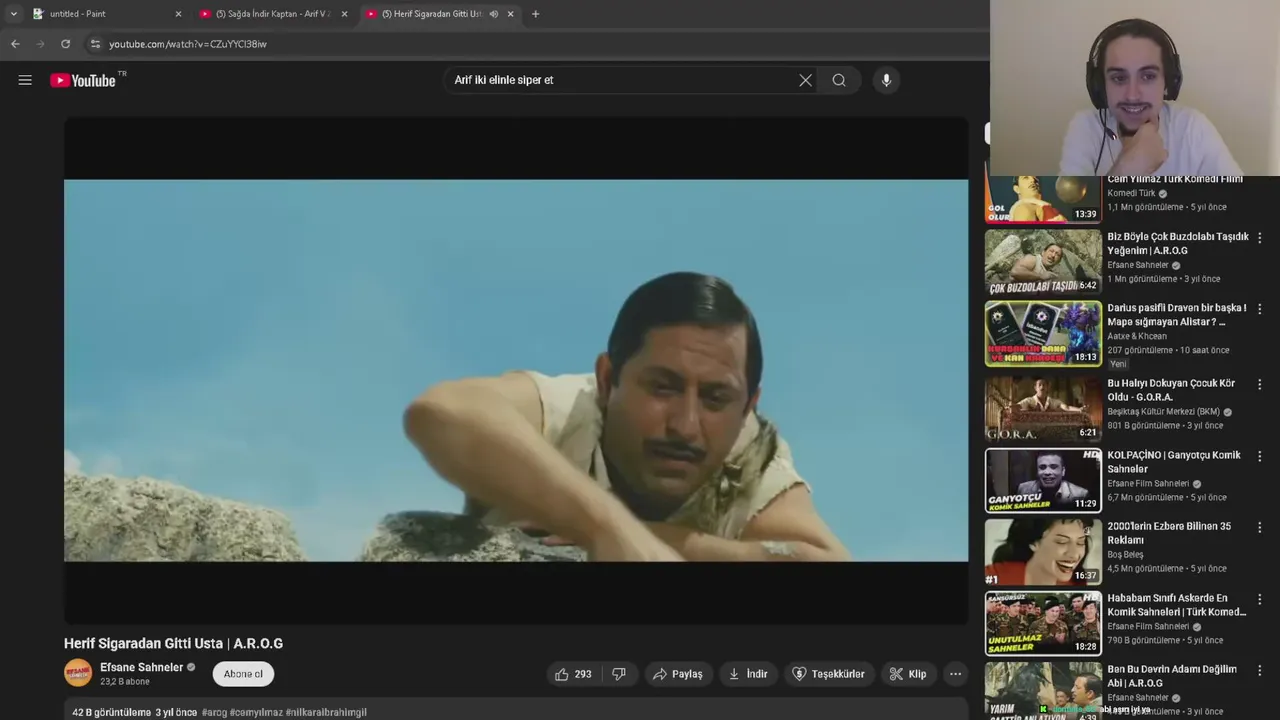Go back with browser back arrow

(15, 44)
